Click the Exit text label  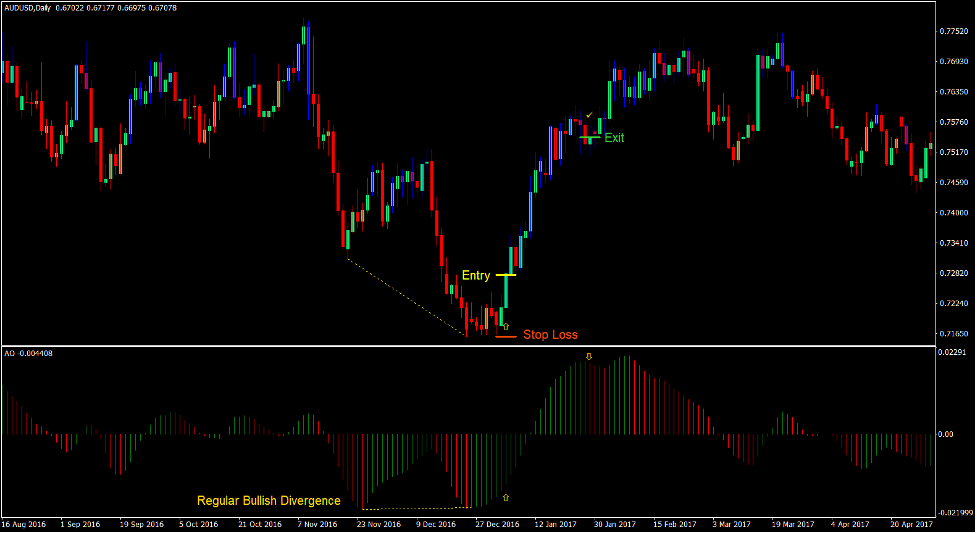click(x=614, y=138)
